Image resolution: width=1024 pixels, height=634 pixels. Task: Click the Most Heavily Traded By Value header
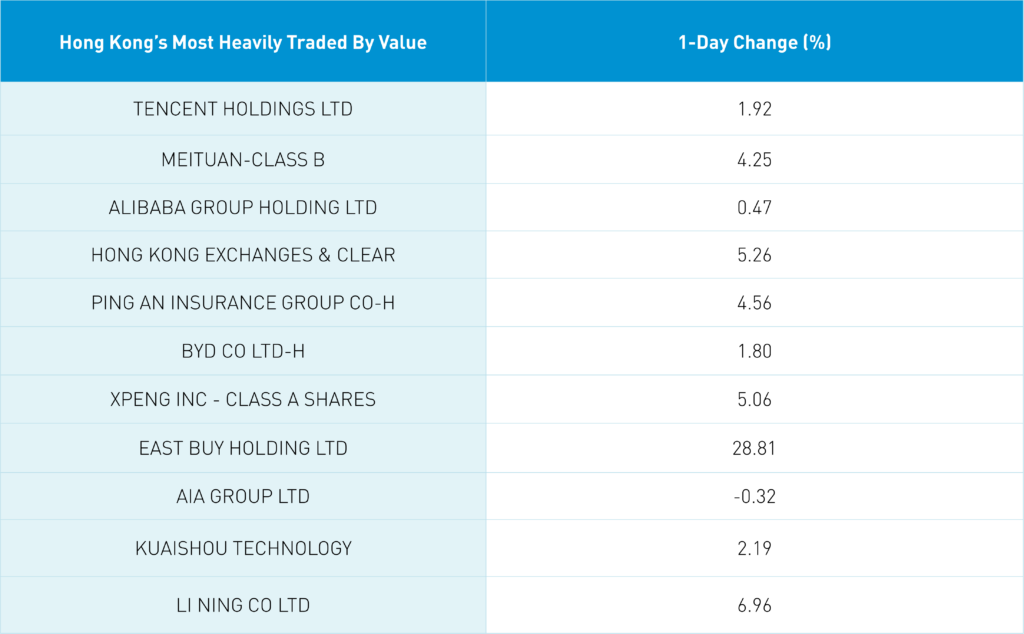[243, 42]
